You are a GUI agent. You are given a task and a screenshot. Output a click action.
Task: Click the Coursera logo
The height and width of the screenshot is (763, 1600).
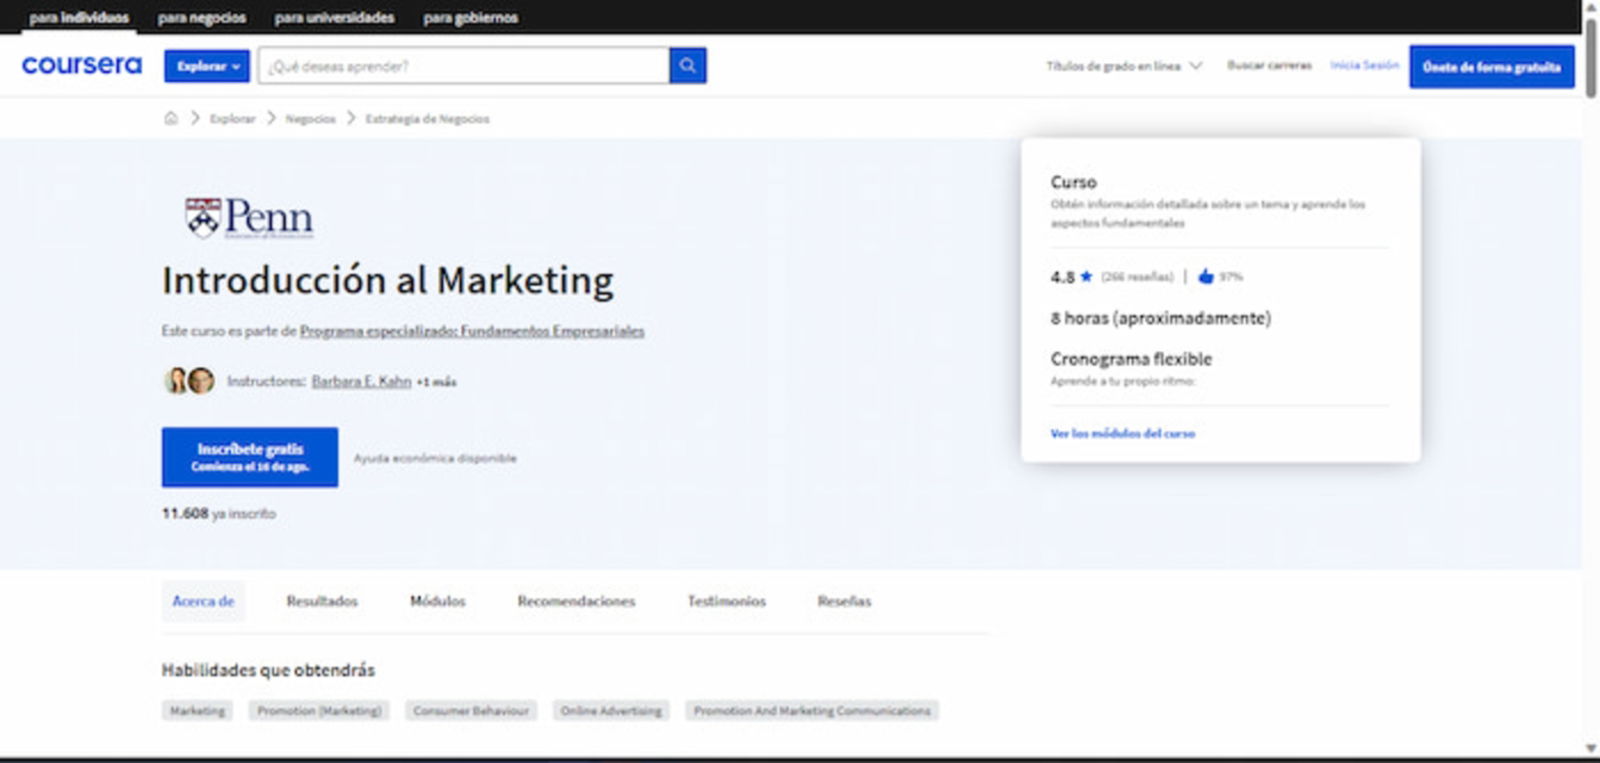click(x=82, y=65)
